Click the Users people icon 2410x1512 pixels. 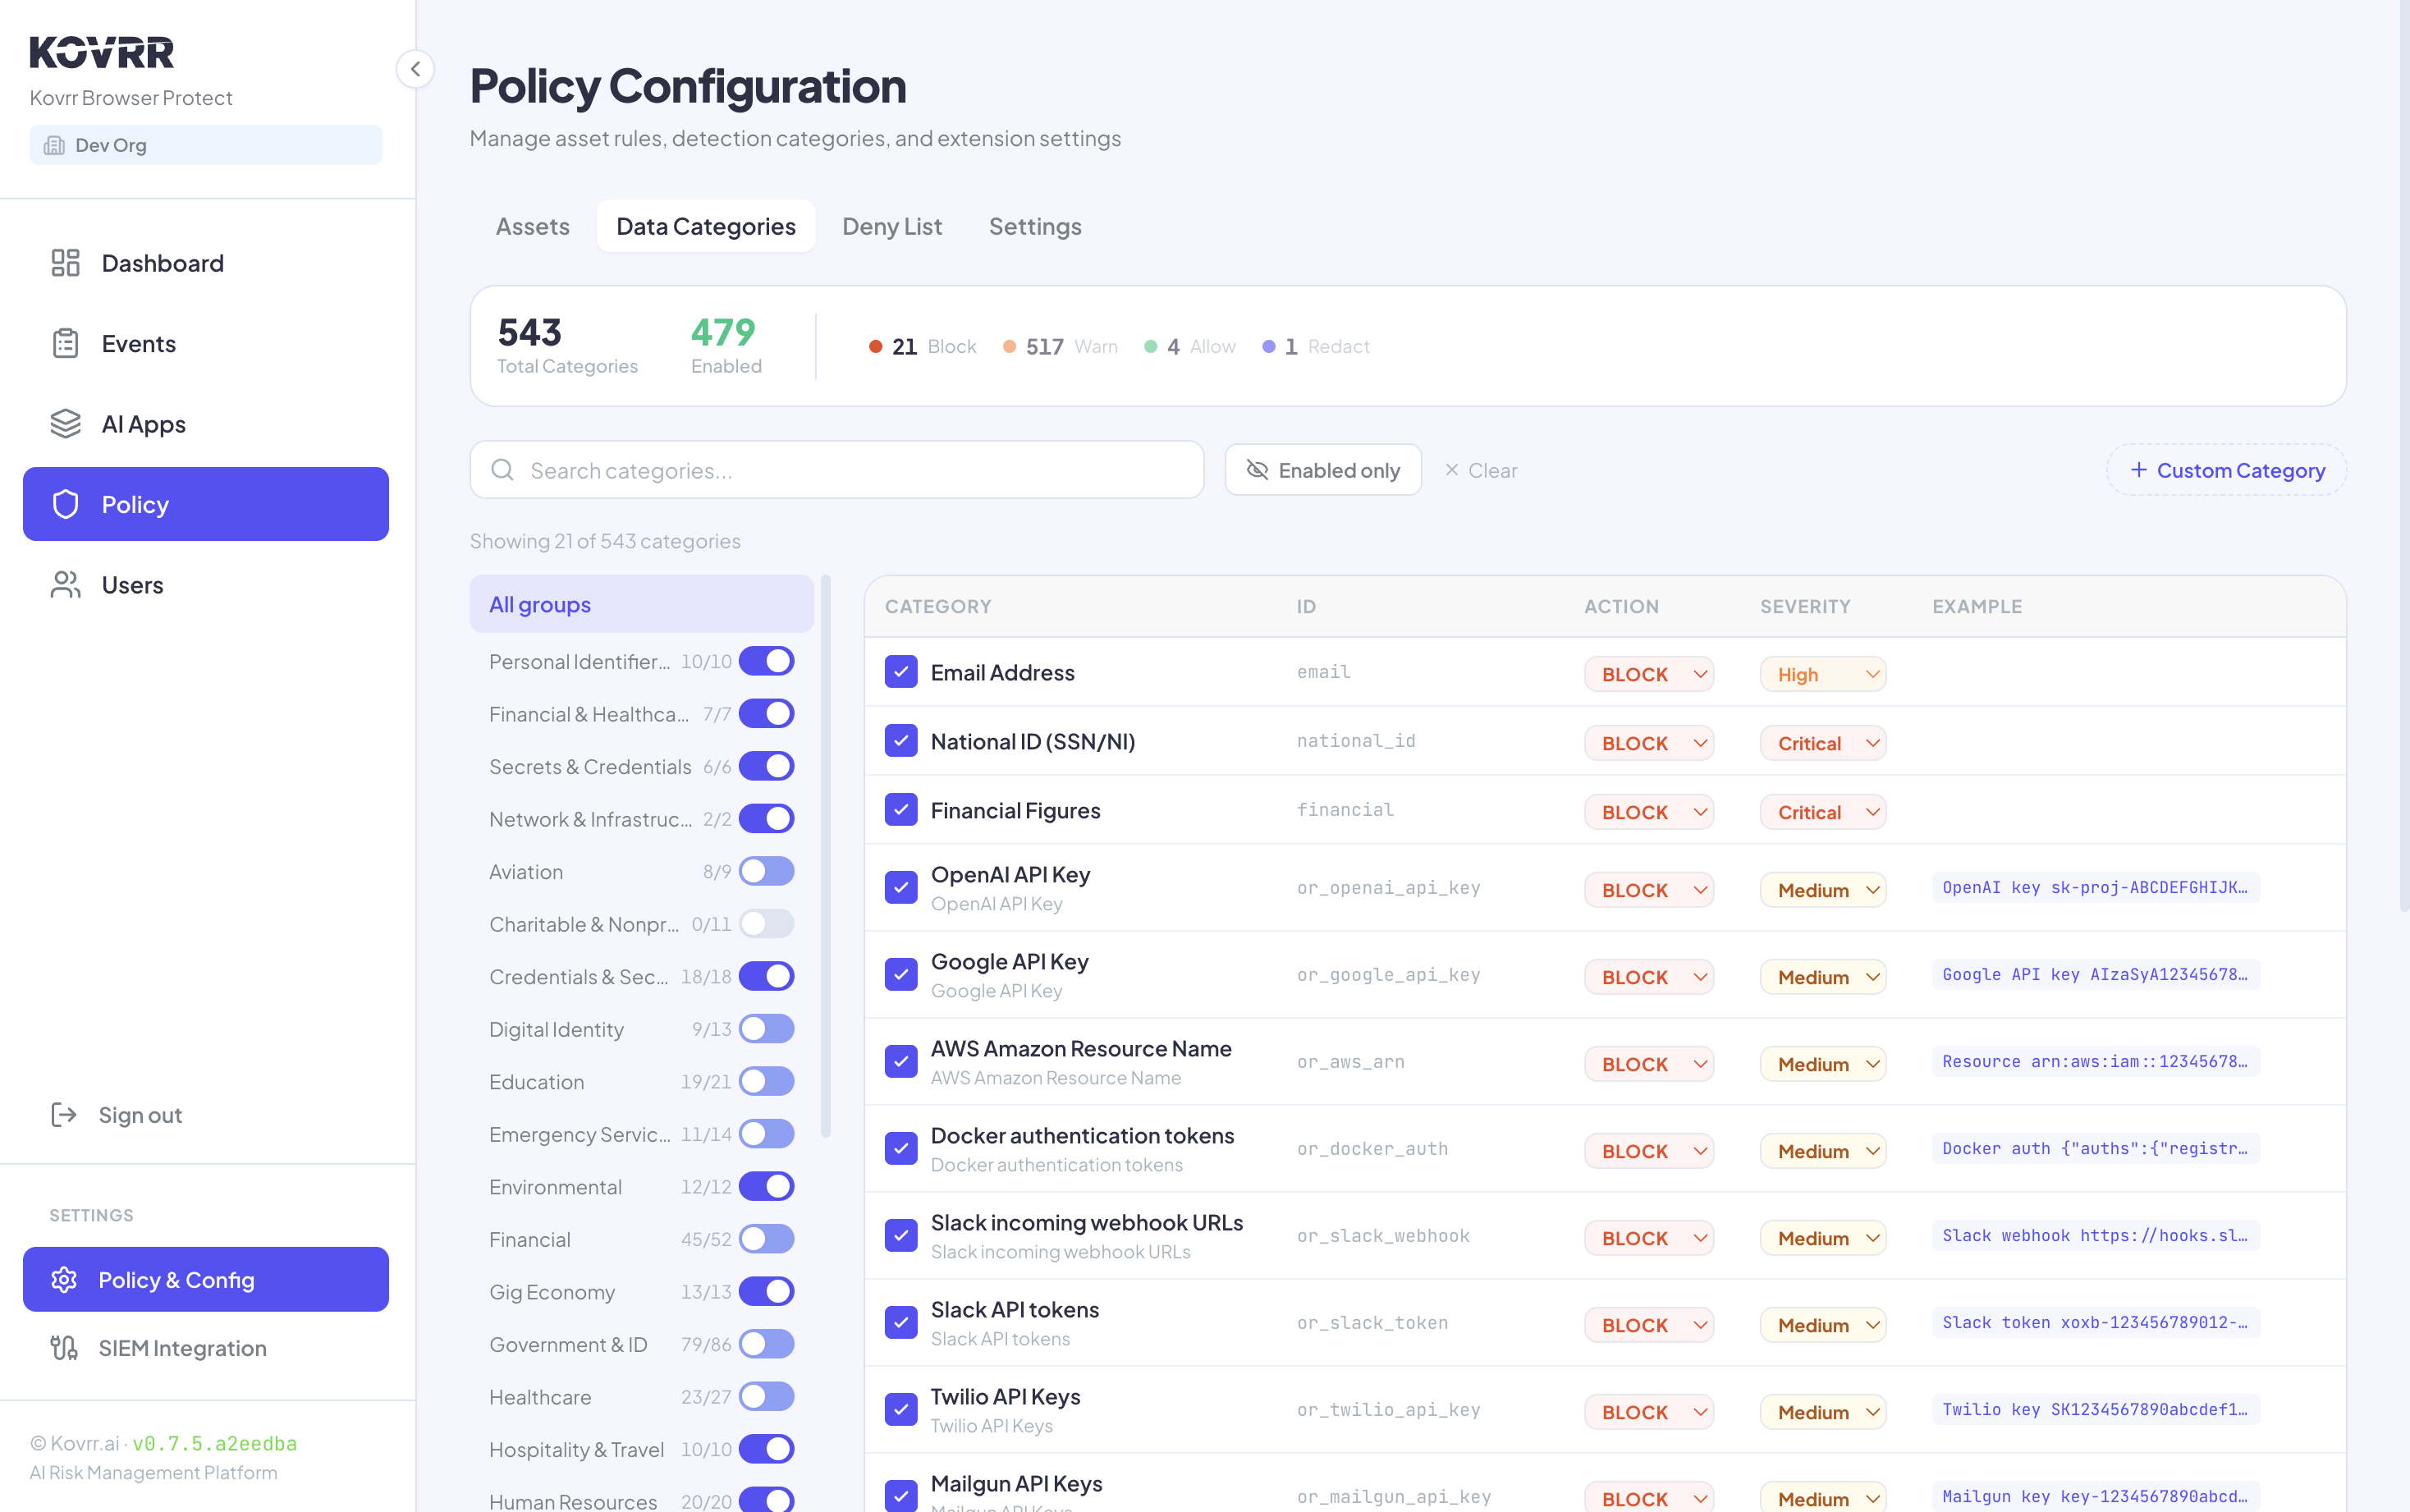(x=65, y=585)
